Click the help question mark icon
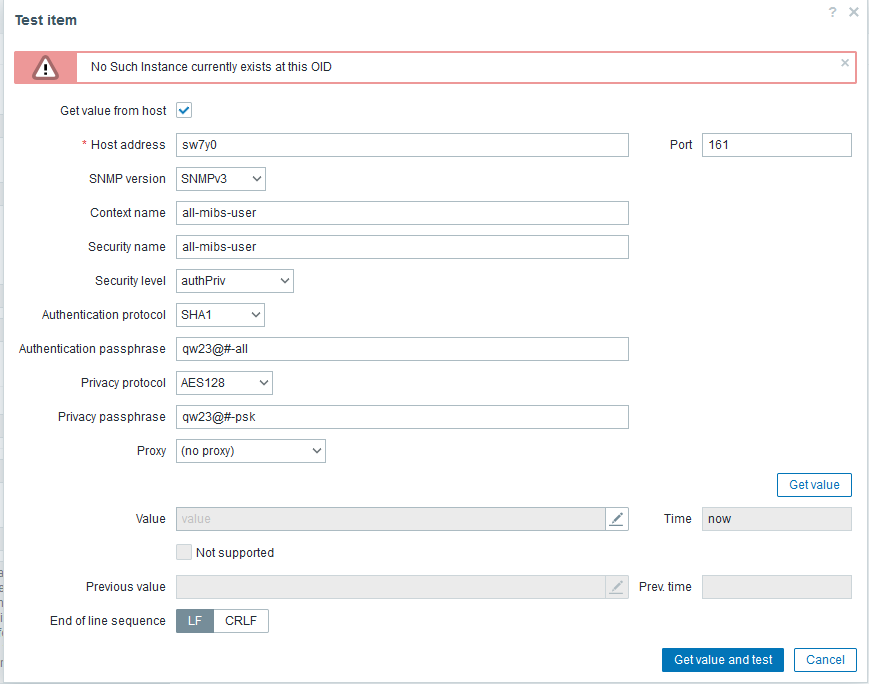The width and height of the screenshot is (869, 684). click(832, 12)
